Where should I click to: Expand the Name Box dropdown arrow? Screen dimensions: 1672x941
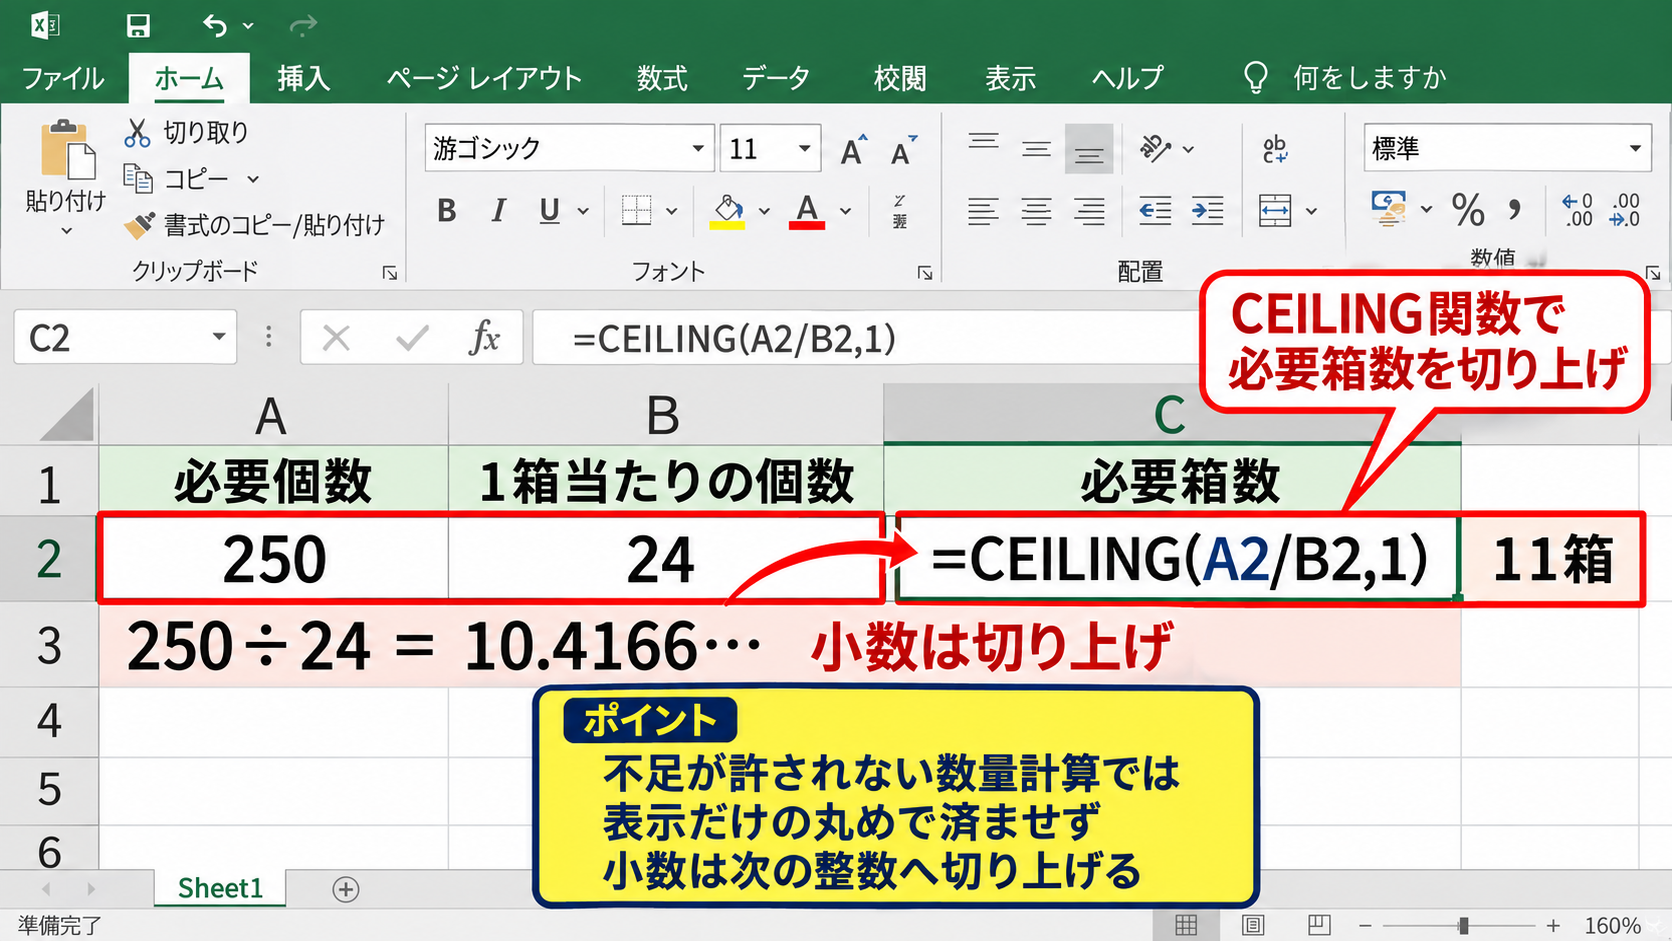219,337
